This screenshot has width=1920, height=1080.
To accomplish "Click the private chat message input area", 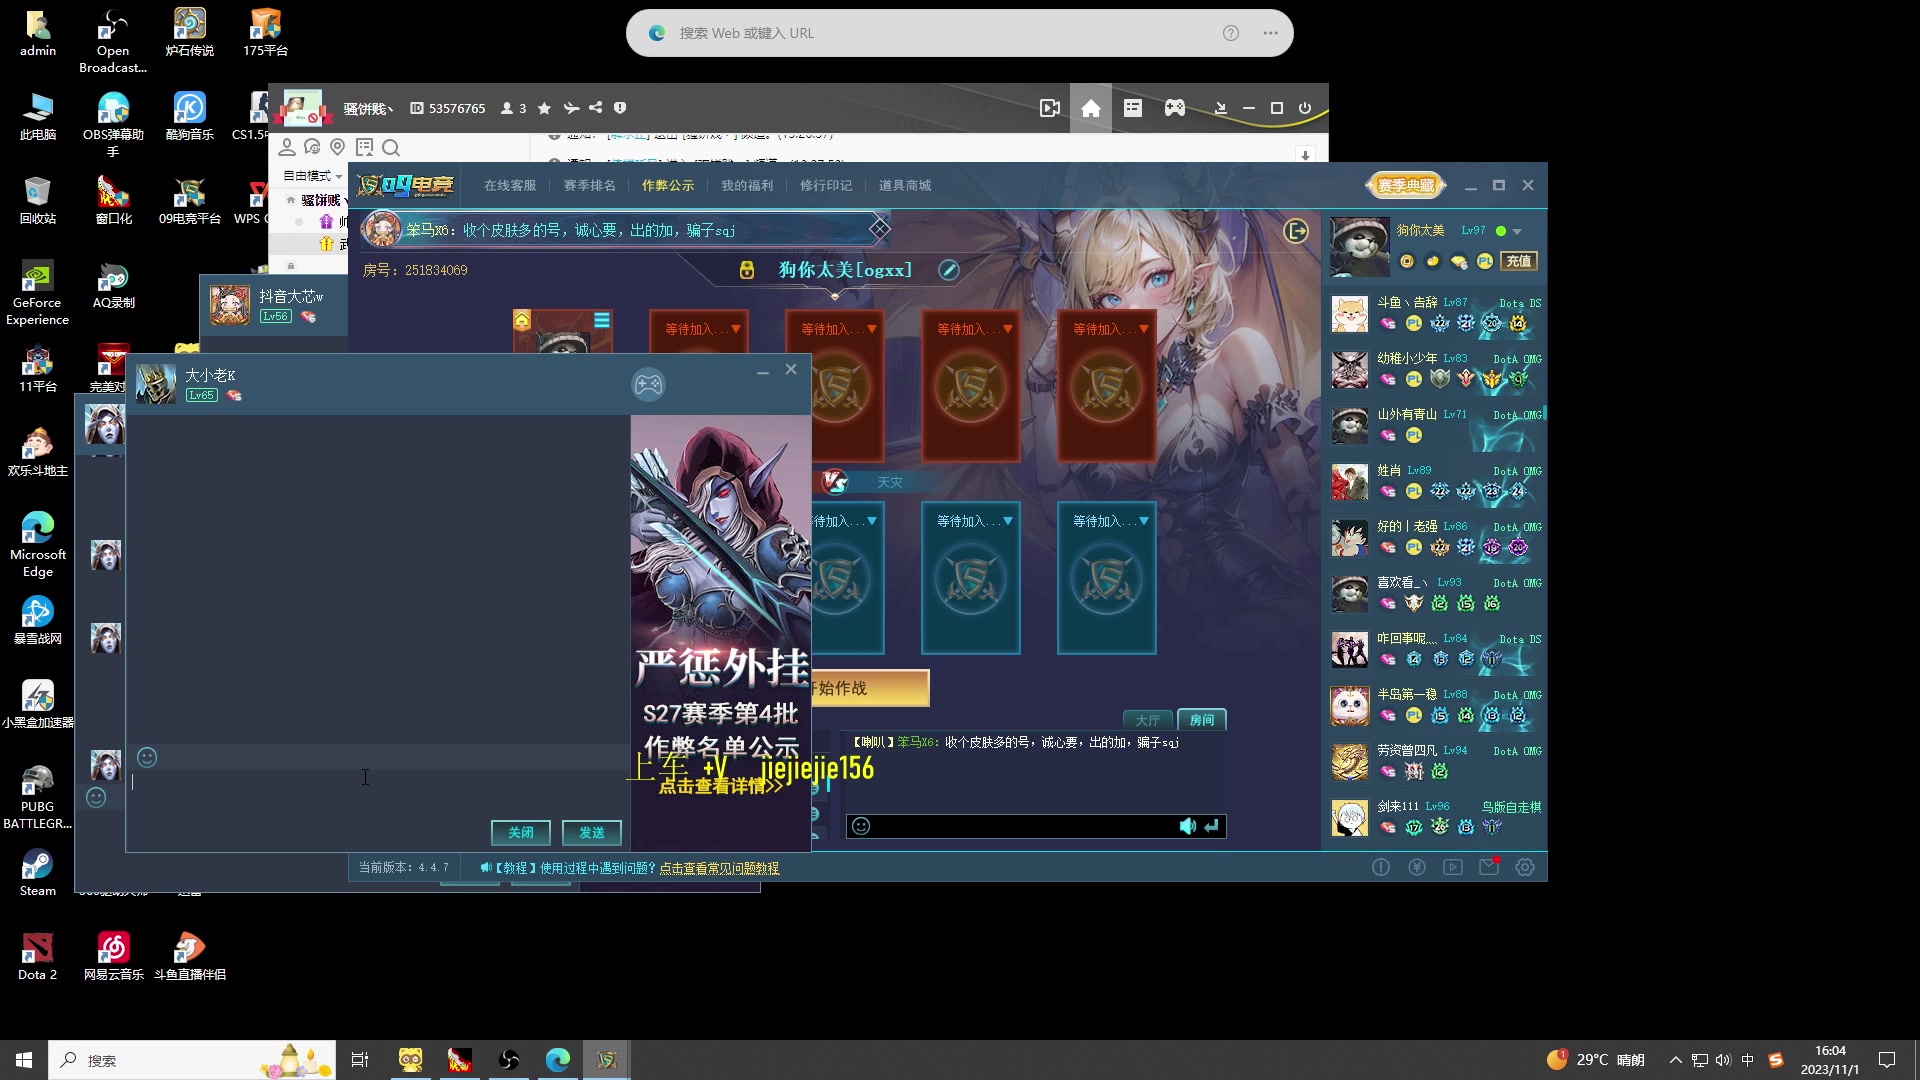I will (378, 794).
